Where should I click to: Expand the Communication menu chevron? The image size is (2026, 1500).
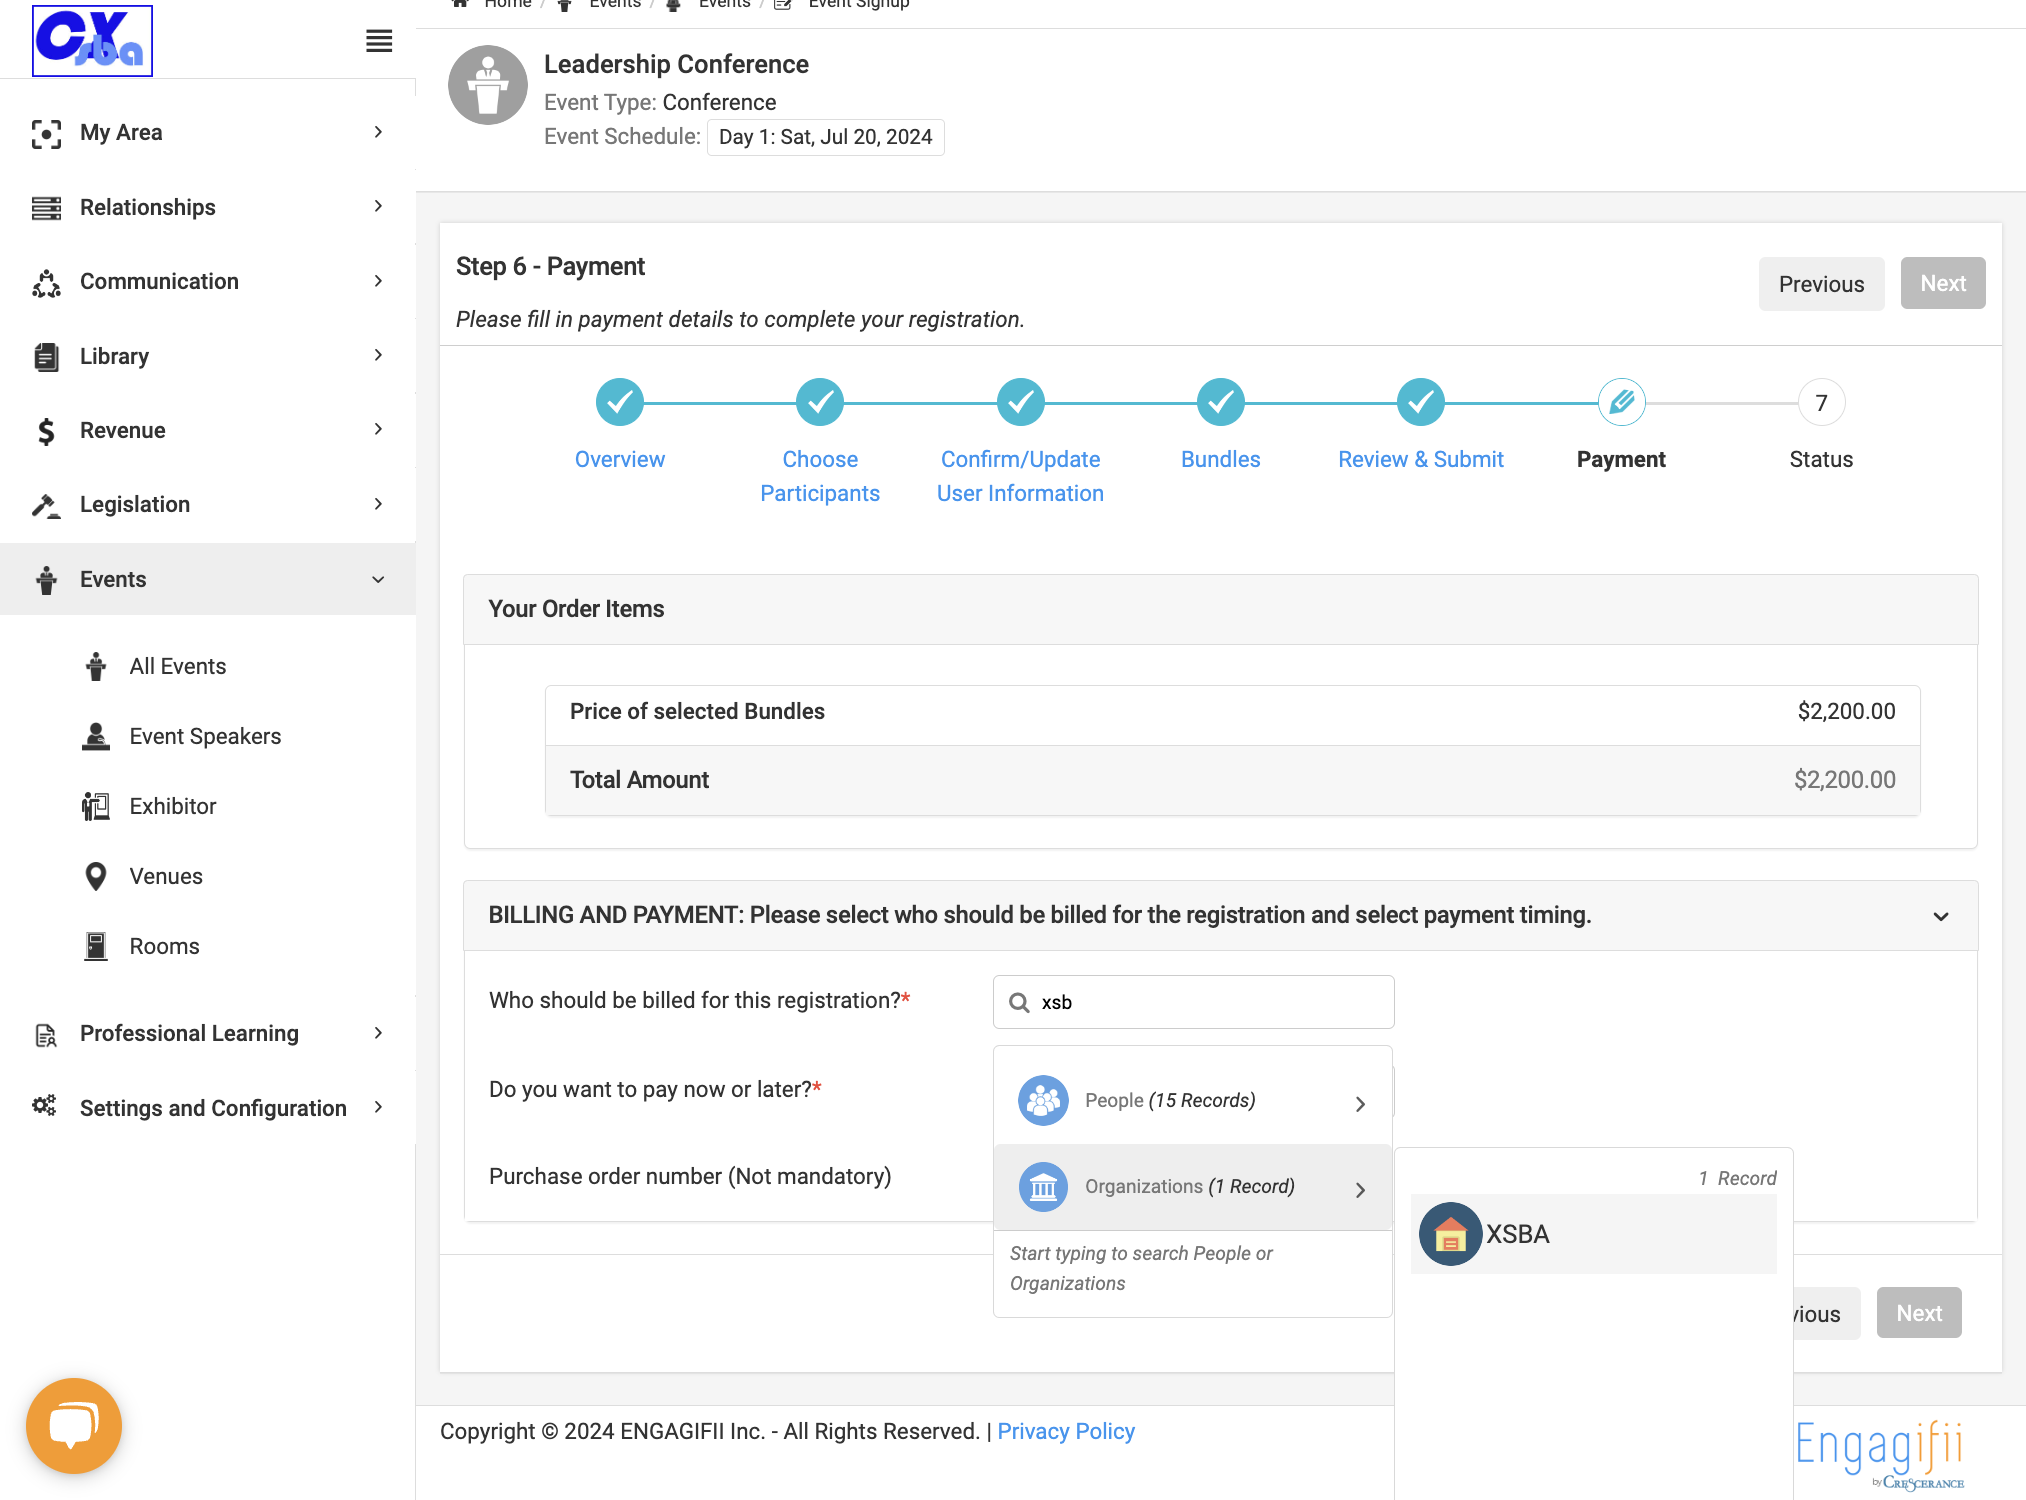[x=378, y=281]
